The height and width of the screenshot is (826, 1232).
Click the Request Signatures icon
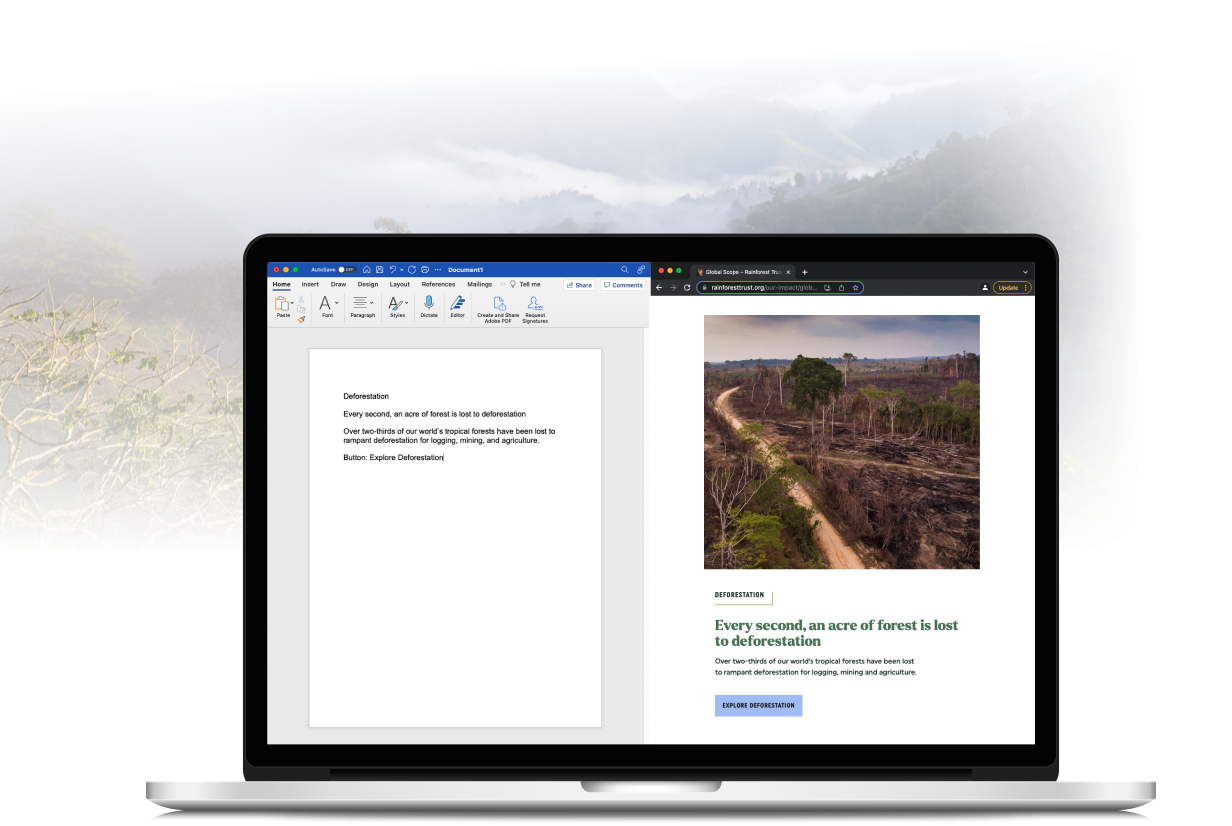pos(535,304)
